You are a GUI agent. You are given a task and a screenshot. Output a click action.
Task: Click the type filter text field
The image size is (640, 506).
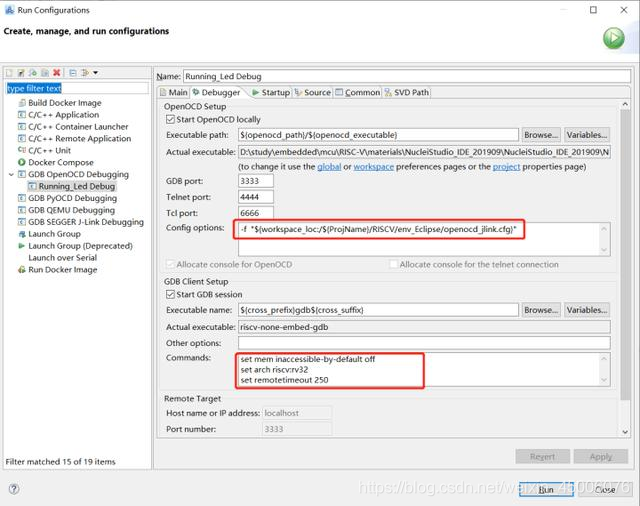coord(77,88)
